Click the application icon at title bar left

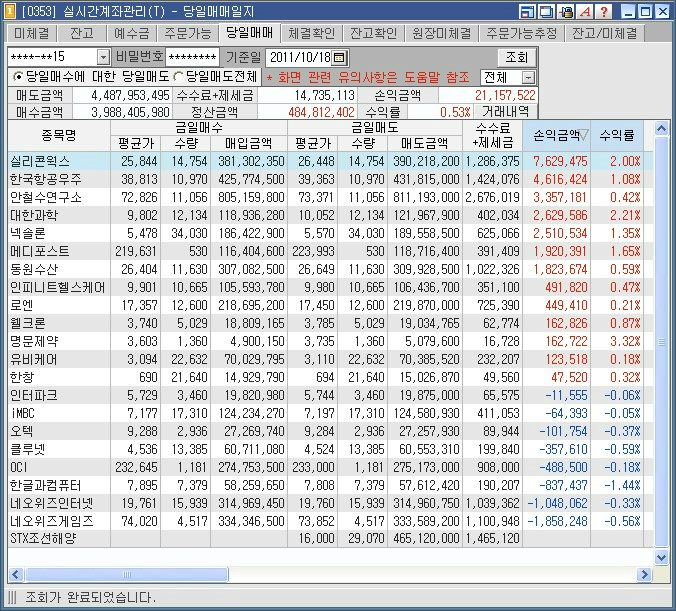10,12
